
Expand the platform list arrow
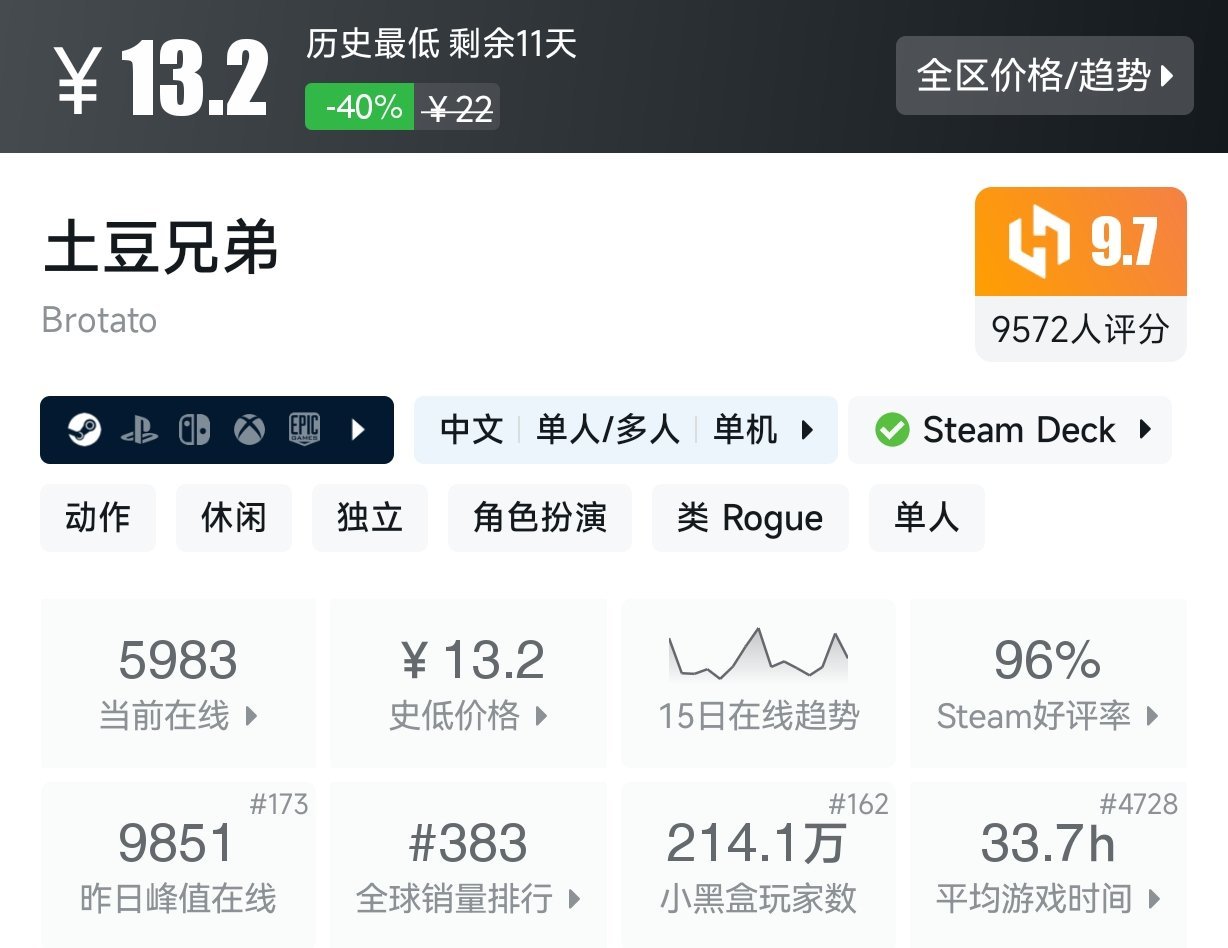pos(358,430)
